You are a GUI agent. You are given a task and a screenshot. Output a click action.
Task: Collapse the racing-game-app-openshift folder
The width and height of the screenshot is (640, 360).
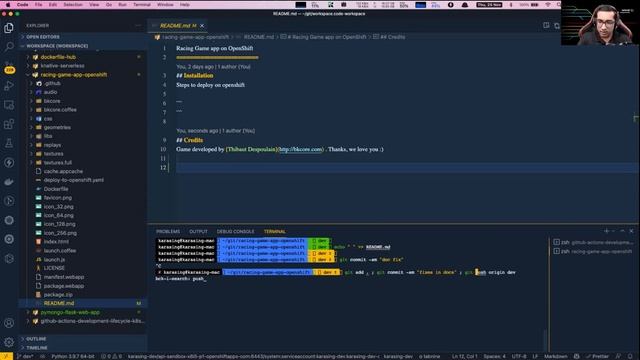pos(73,75)
